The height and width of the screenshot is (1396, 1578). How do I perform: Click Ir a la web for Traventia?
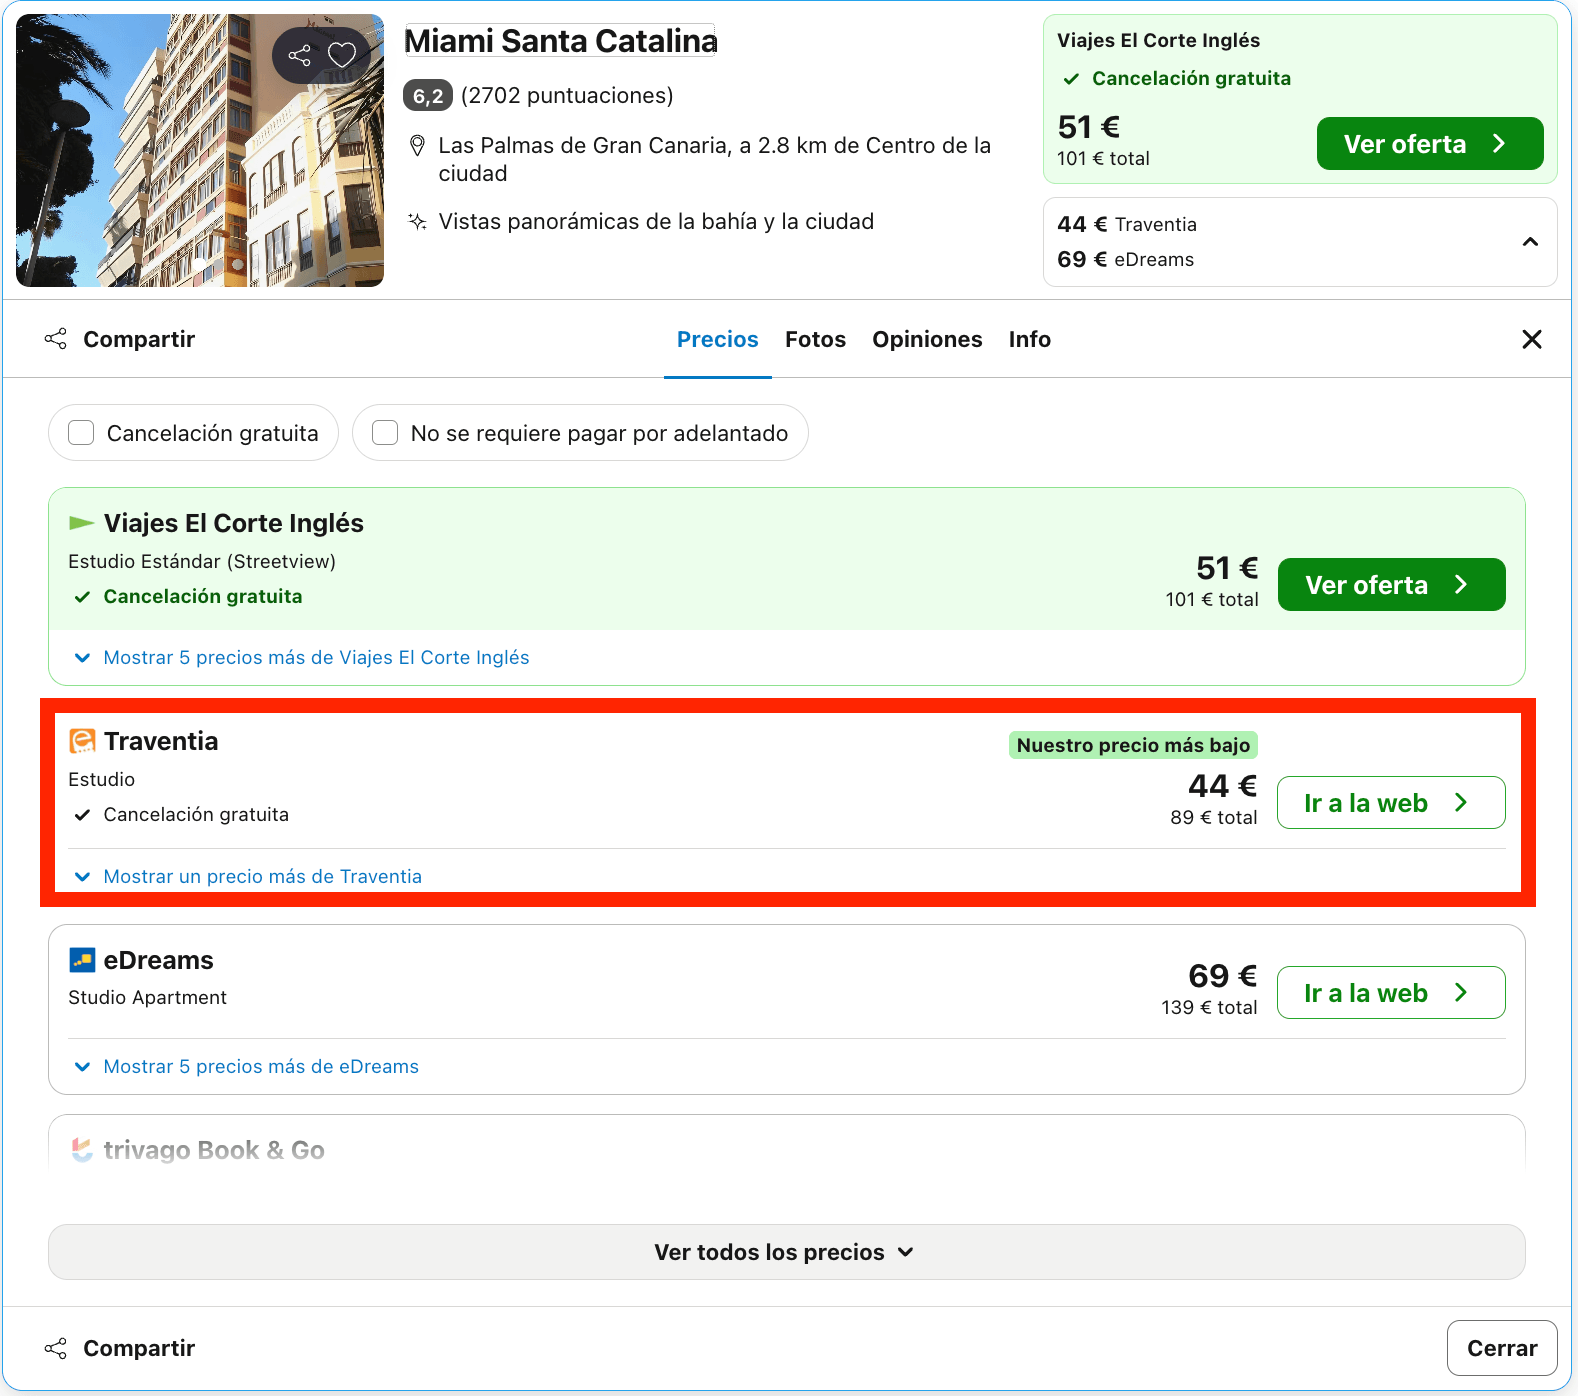click(x=1392, y=803)
